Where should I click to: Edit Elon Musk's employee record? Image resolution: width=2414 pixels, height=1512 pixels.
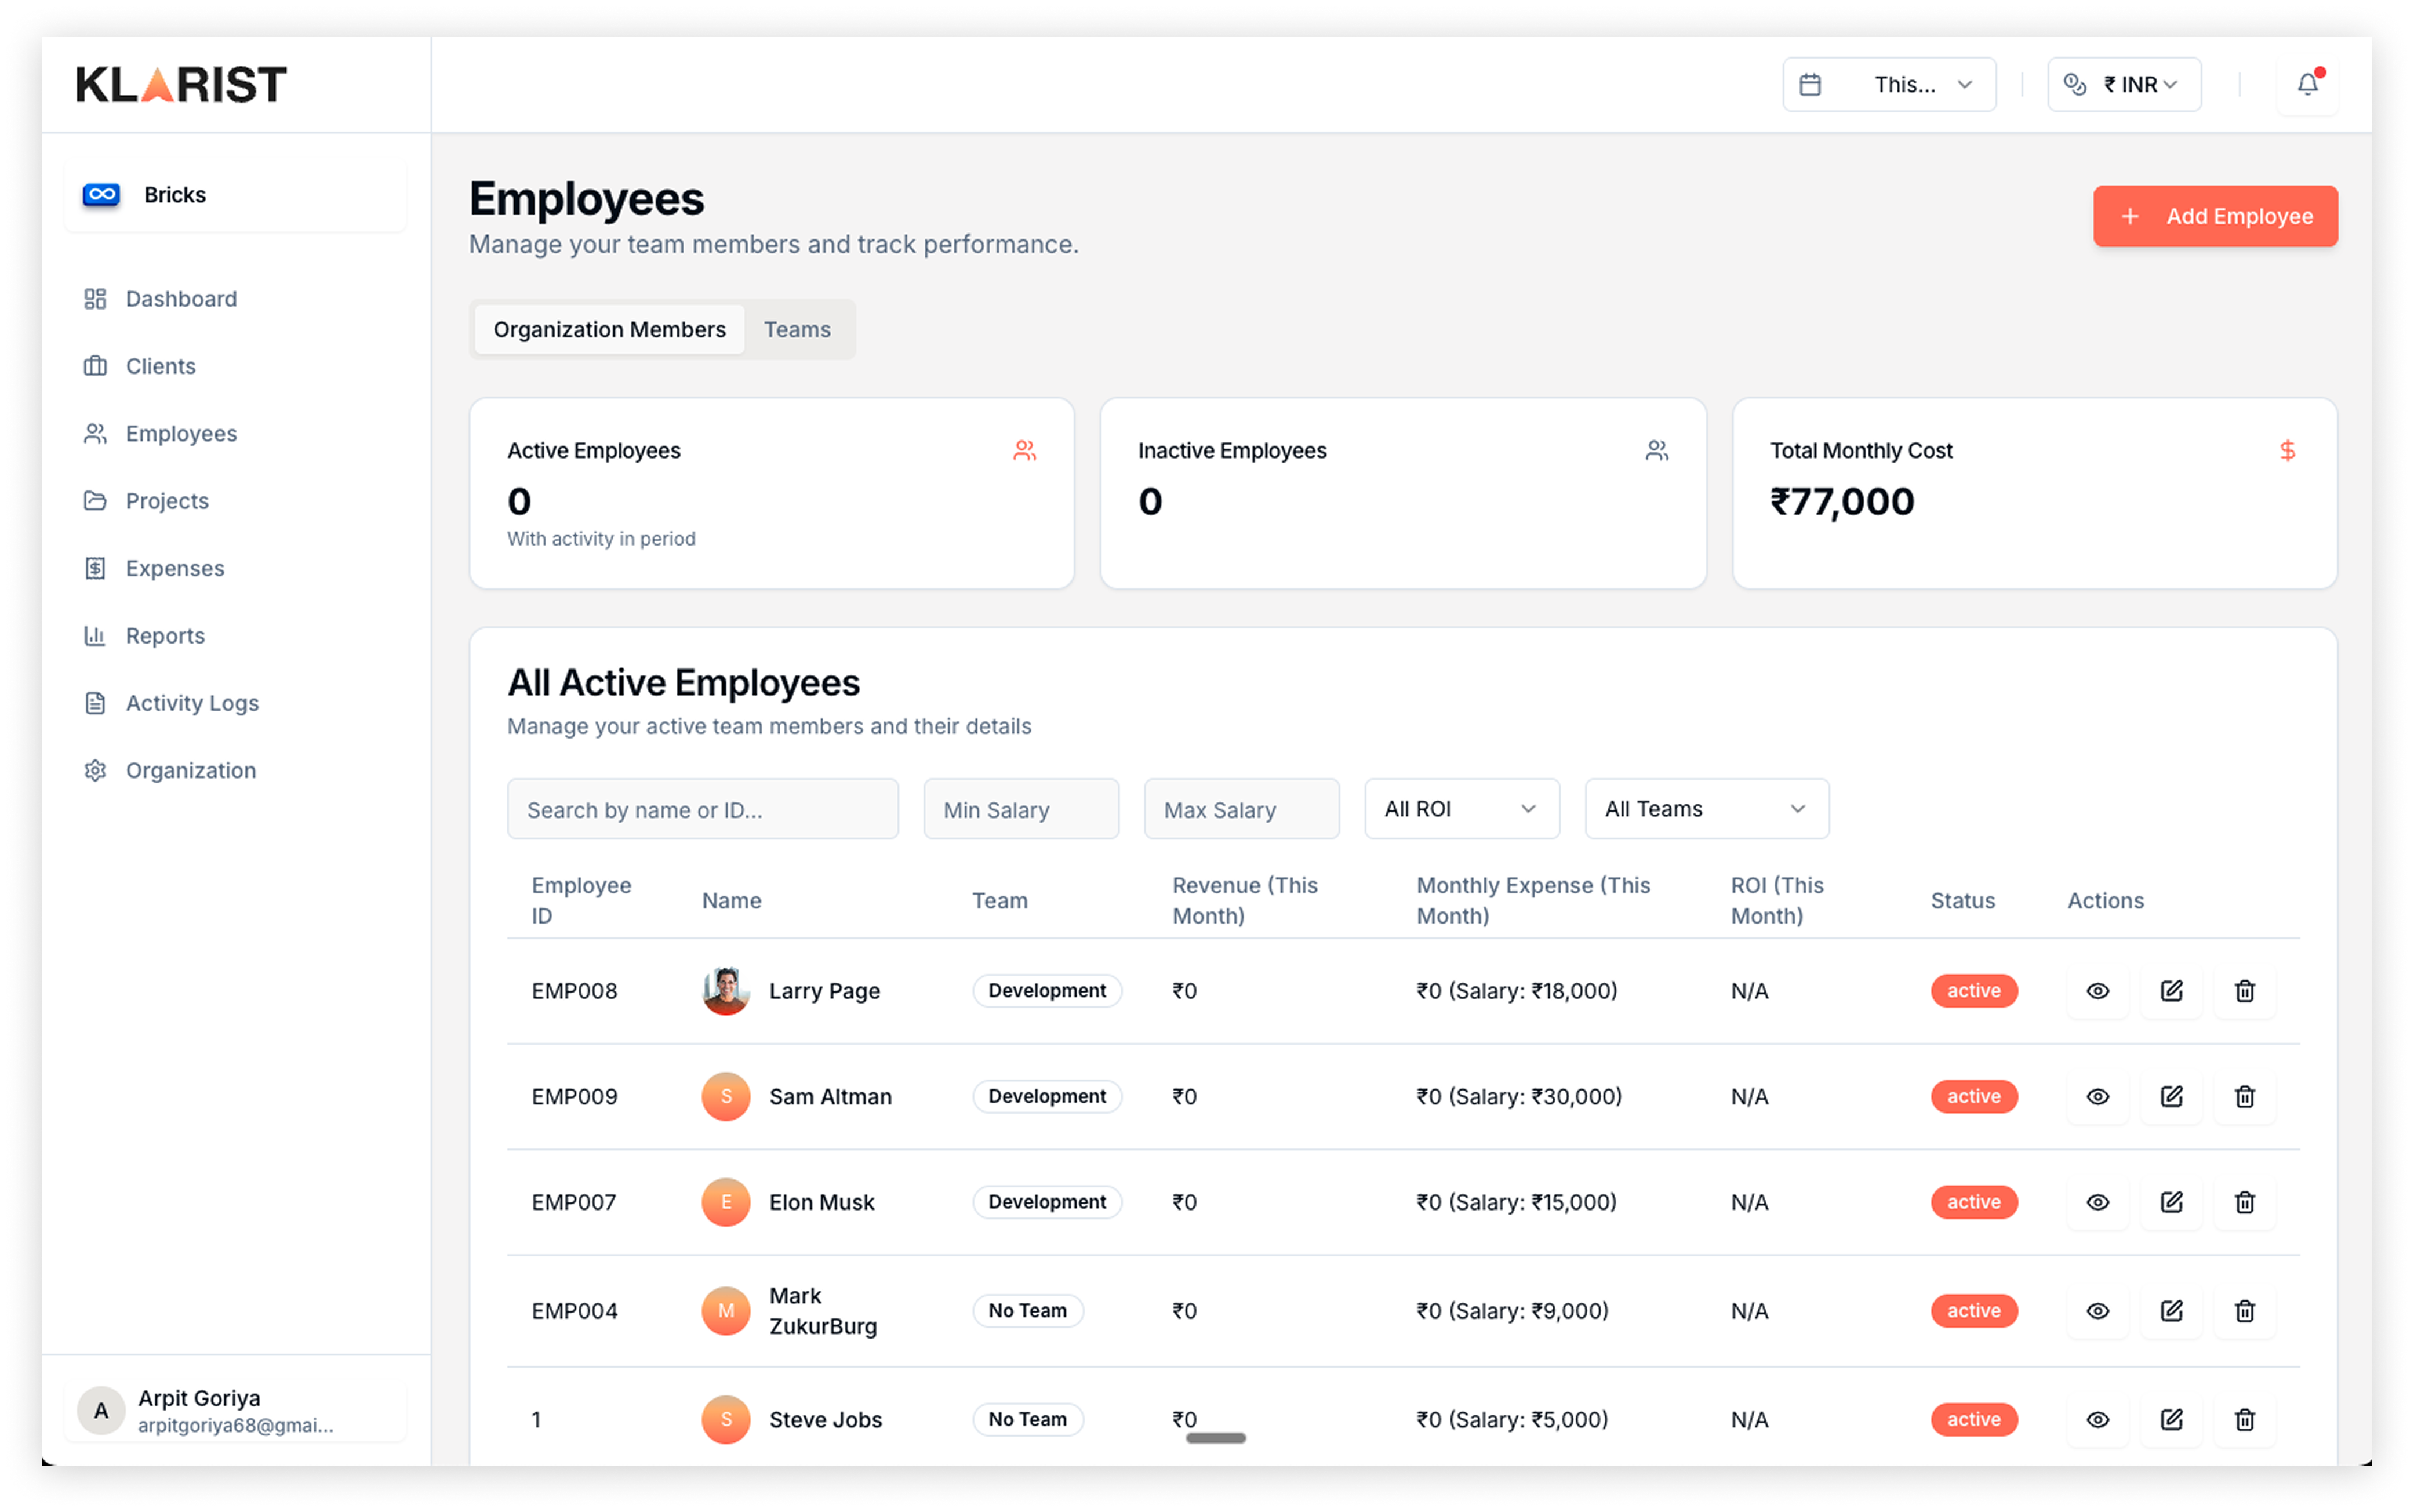click(x=2171, y=1202)
